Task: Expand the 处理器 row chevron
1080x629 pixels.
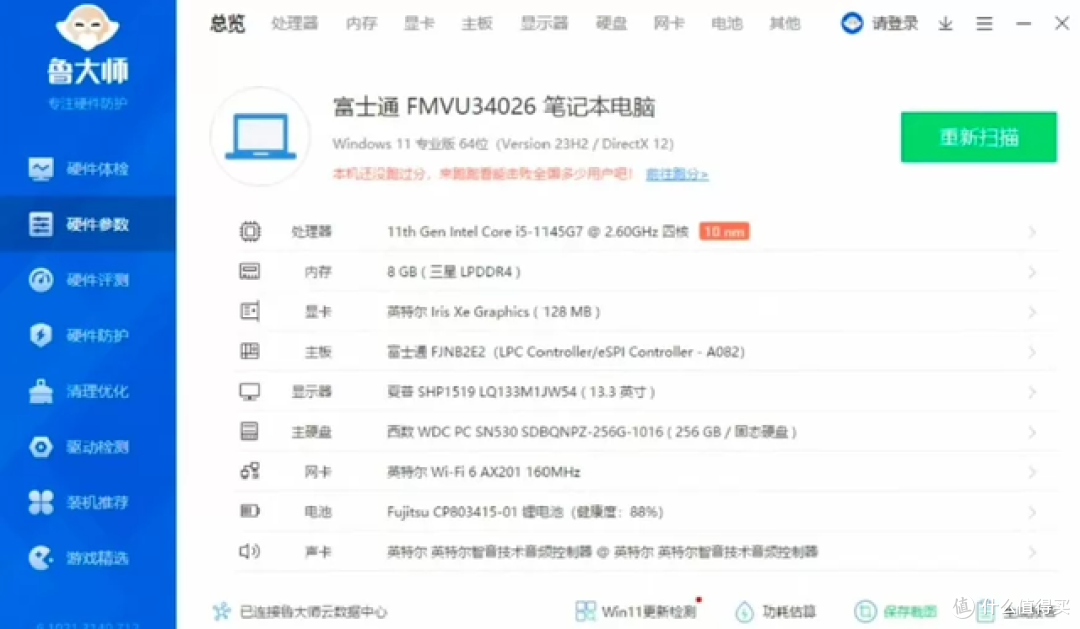Action: tap(1032, 232)
